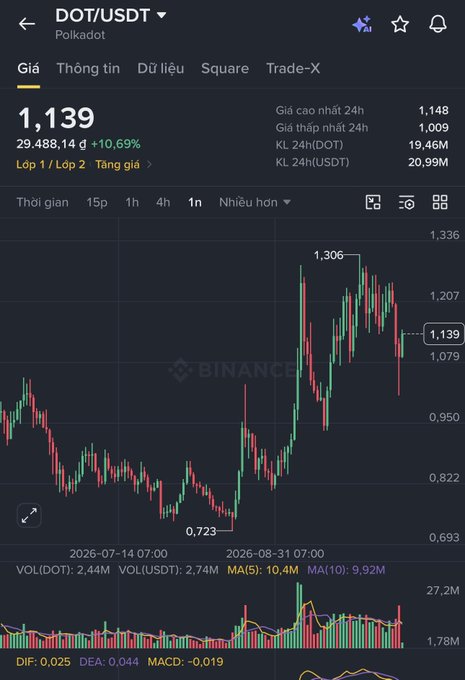Open the Square tab

tap(225, 68)
